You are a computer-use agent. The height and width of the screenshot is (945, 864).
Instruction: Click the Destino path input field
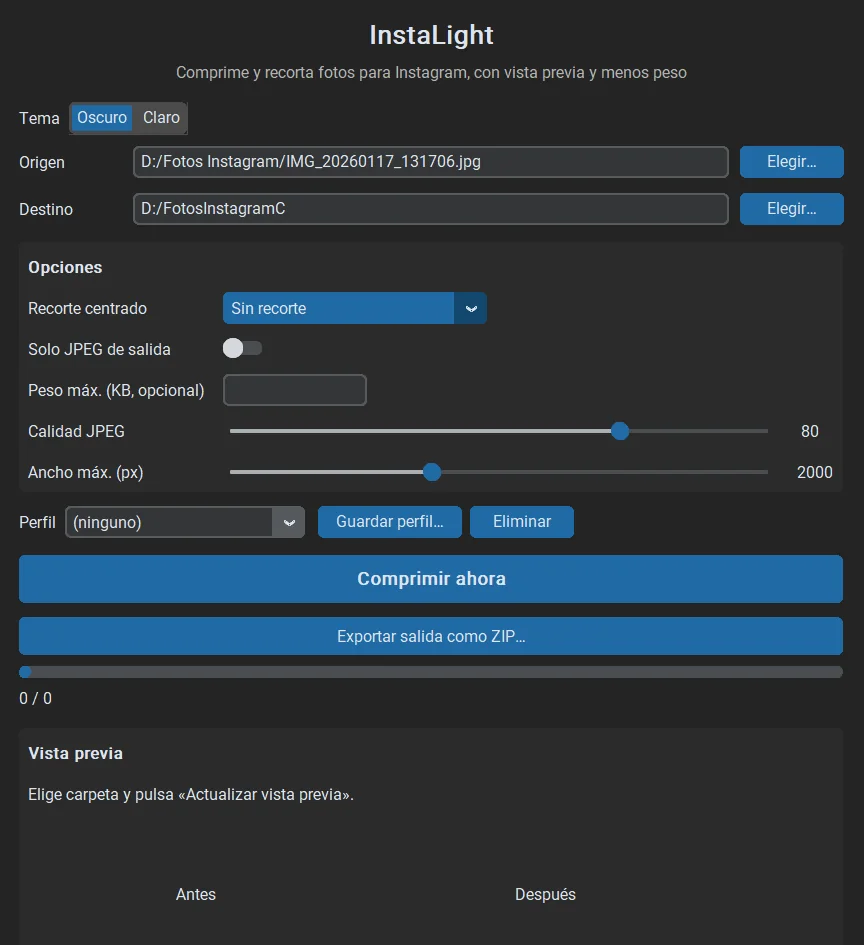click(x=430, y=209)
